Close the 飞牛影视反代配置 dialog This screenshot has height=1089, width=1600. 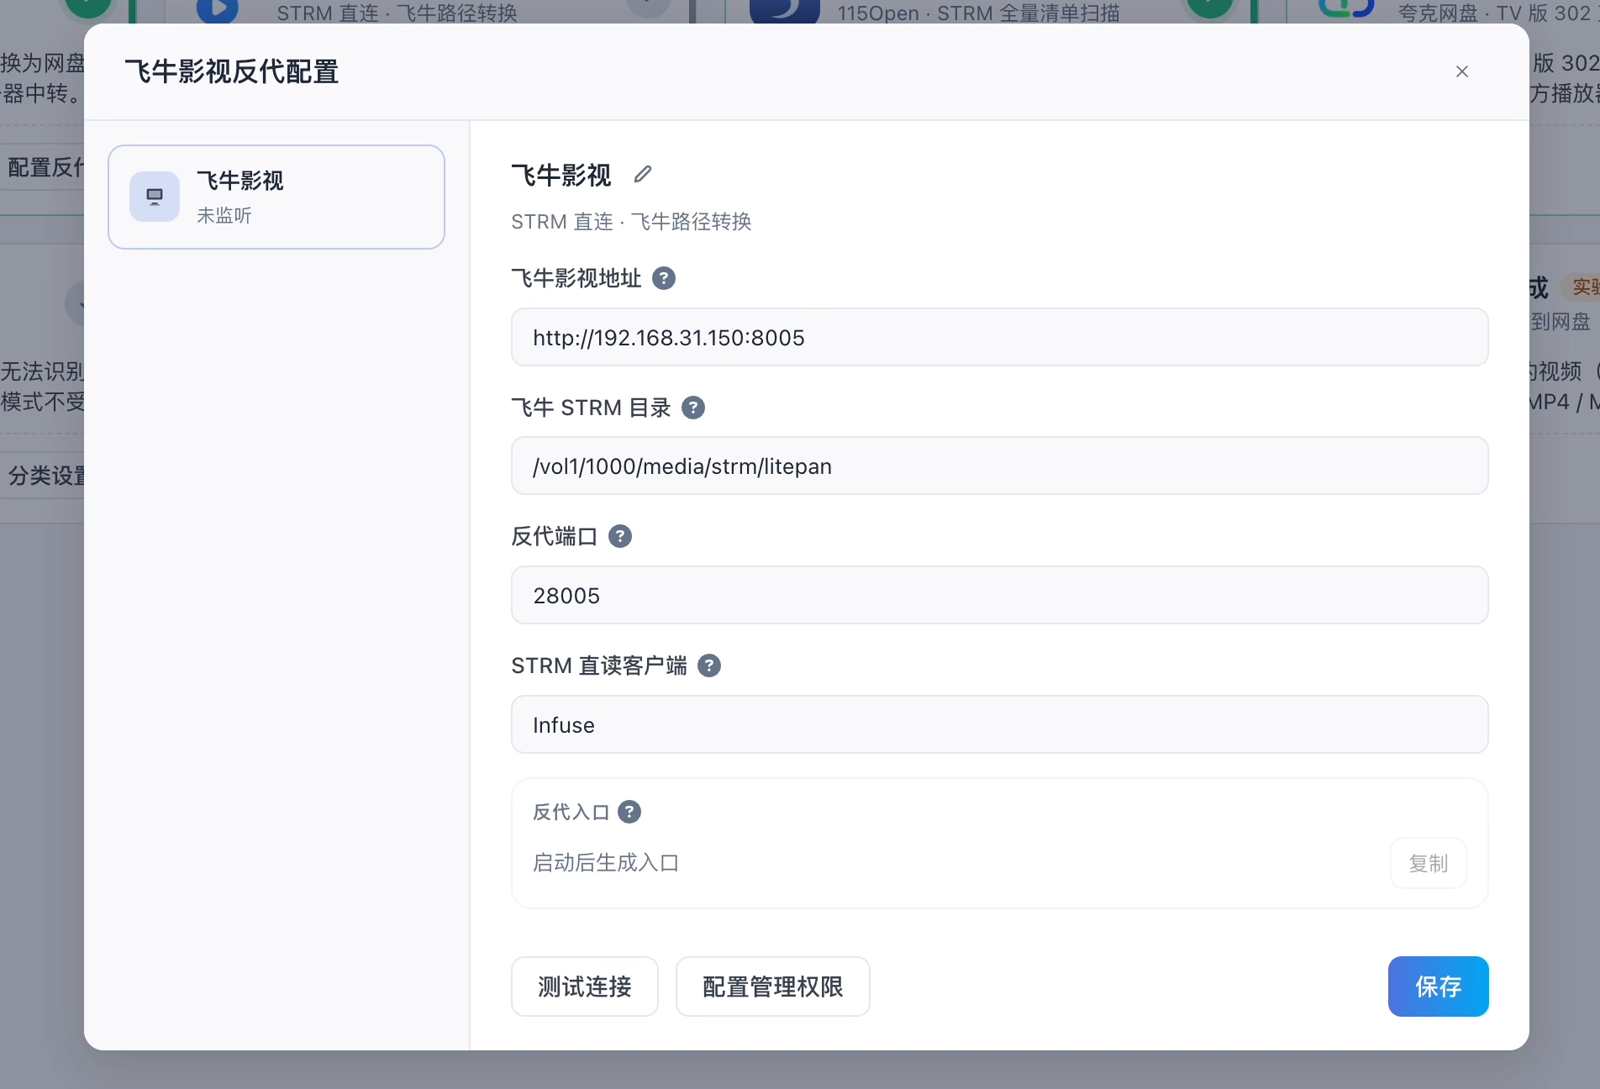[x=1462, y=71]
